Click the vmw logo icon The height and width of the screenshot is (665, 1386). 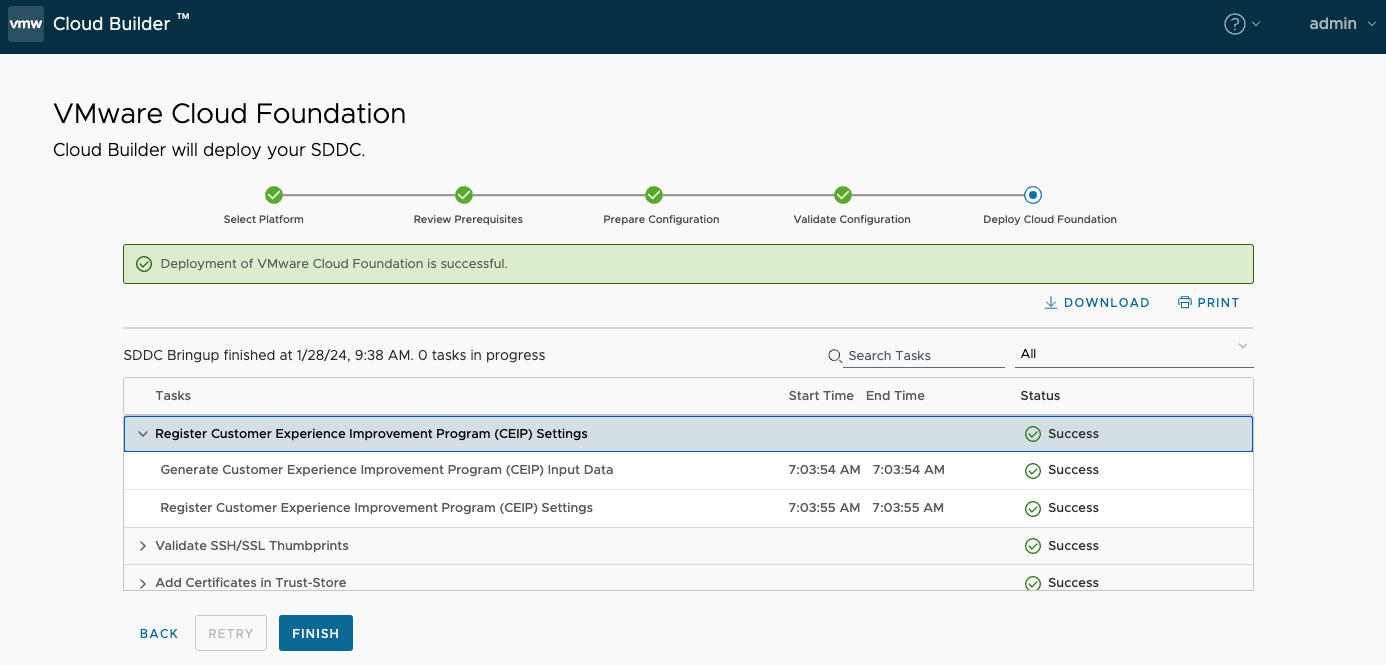[x=26, y=24]
